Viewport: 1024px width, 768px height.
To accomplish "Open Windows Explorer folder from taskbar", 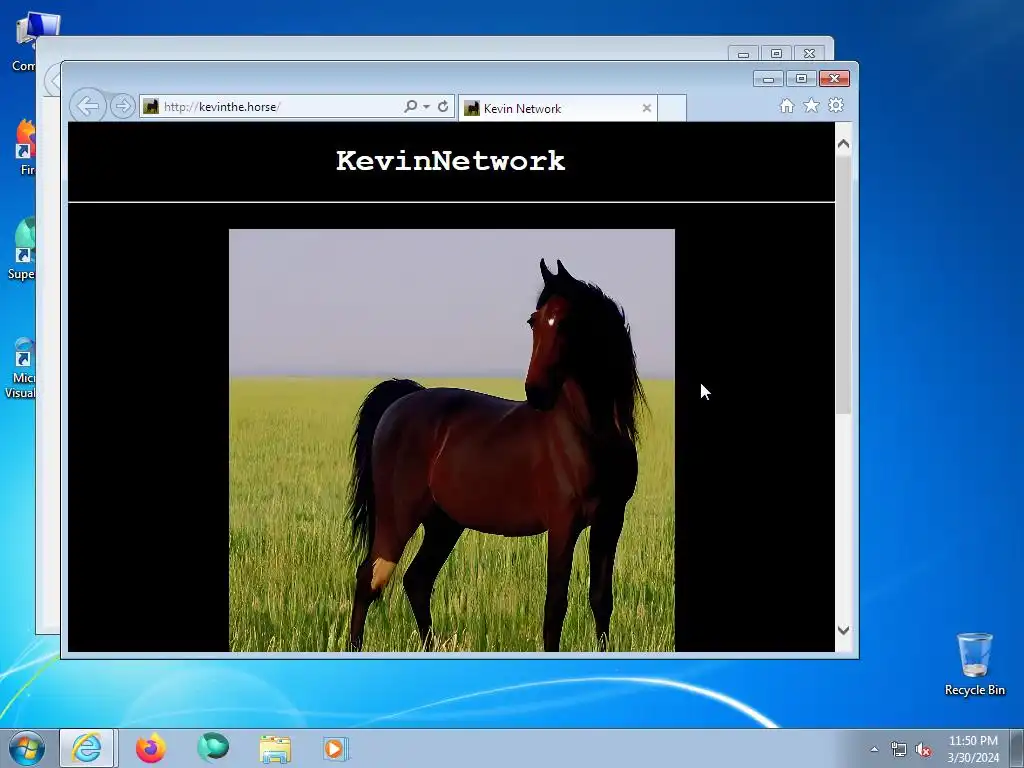I will [x=275, y=749].
